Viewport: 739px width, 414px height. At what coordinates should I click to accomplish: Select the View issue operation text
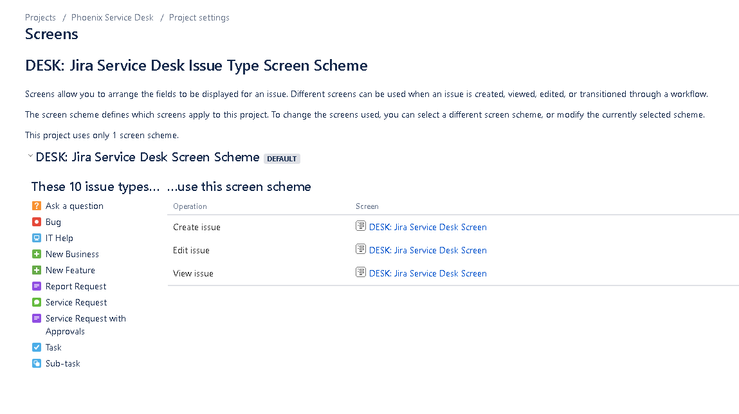193,273
